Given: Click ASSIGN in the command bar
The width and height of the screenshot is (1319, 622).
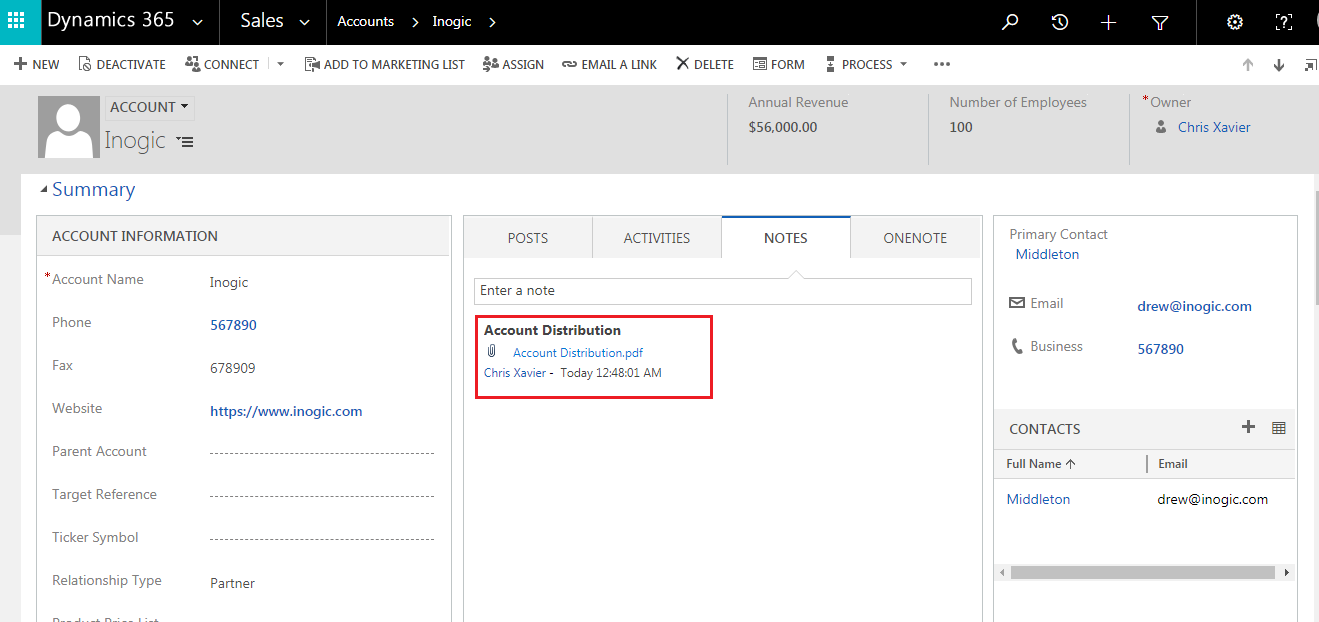Looking at the screenshot, I should pyautogui.click(x=513, y=64).
